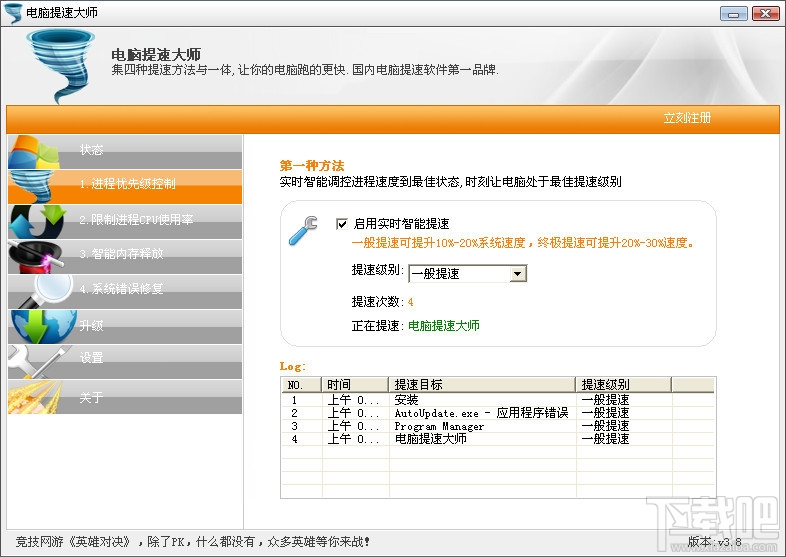
Task: Select 1.进程优先级控制 menu item
Action: pyautogui.click(x=125, y=187)
